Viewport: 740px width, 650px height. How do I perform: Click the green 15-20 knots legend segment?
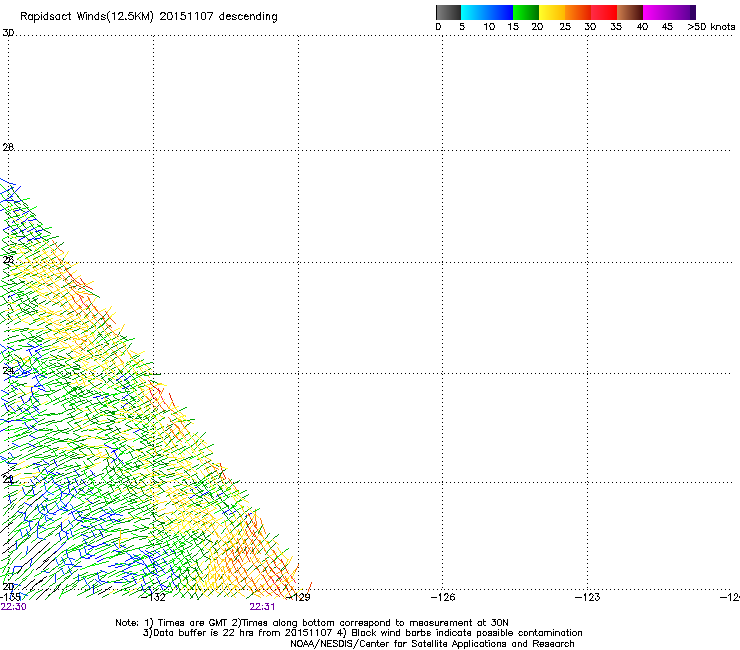click(526, 12)
